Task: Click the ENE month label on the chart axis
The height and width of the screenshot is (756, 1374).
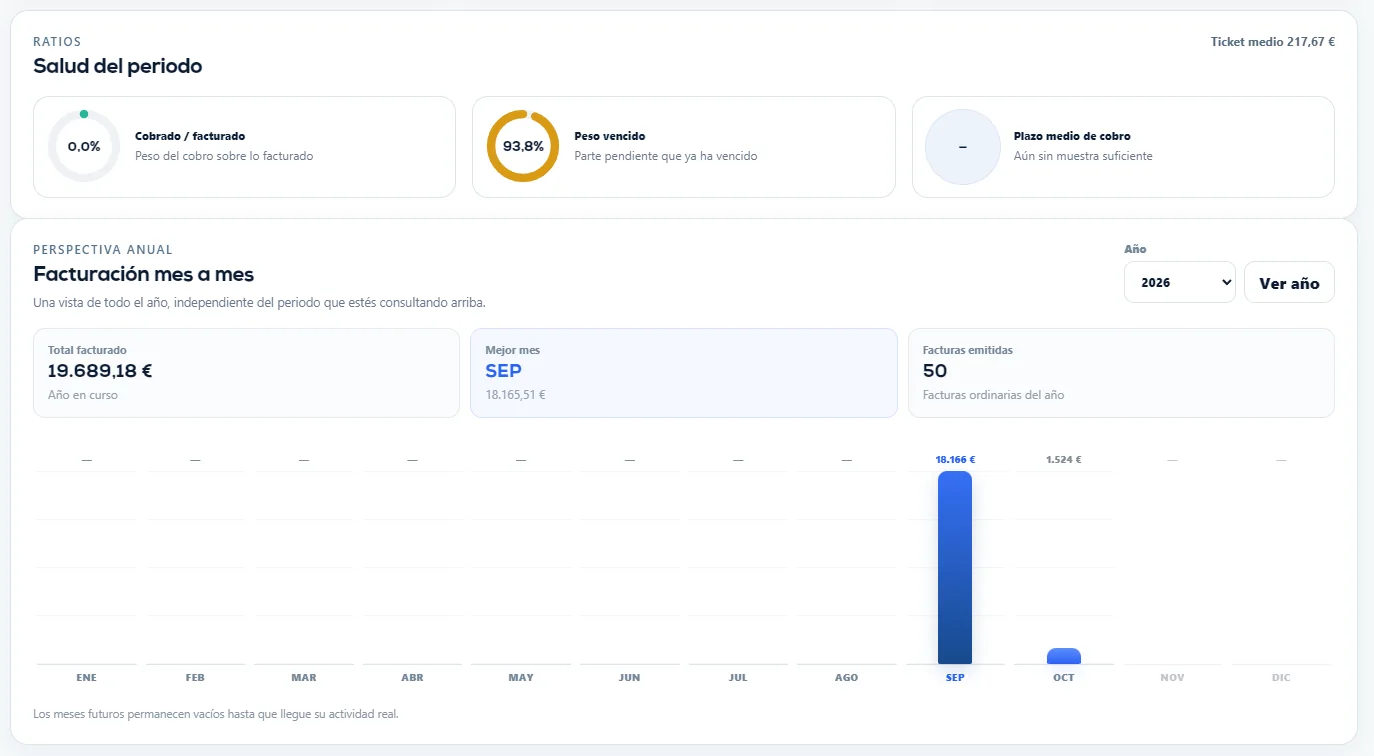Action: 87,678
